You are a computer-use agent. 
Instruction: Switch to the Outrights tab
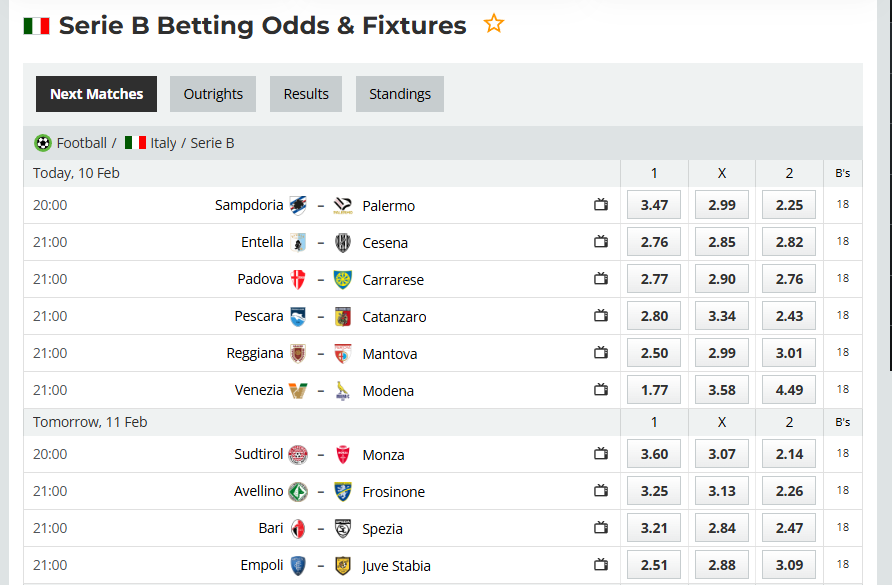point(212,93)
